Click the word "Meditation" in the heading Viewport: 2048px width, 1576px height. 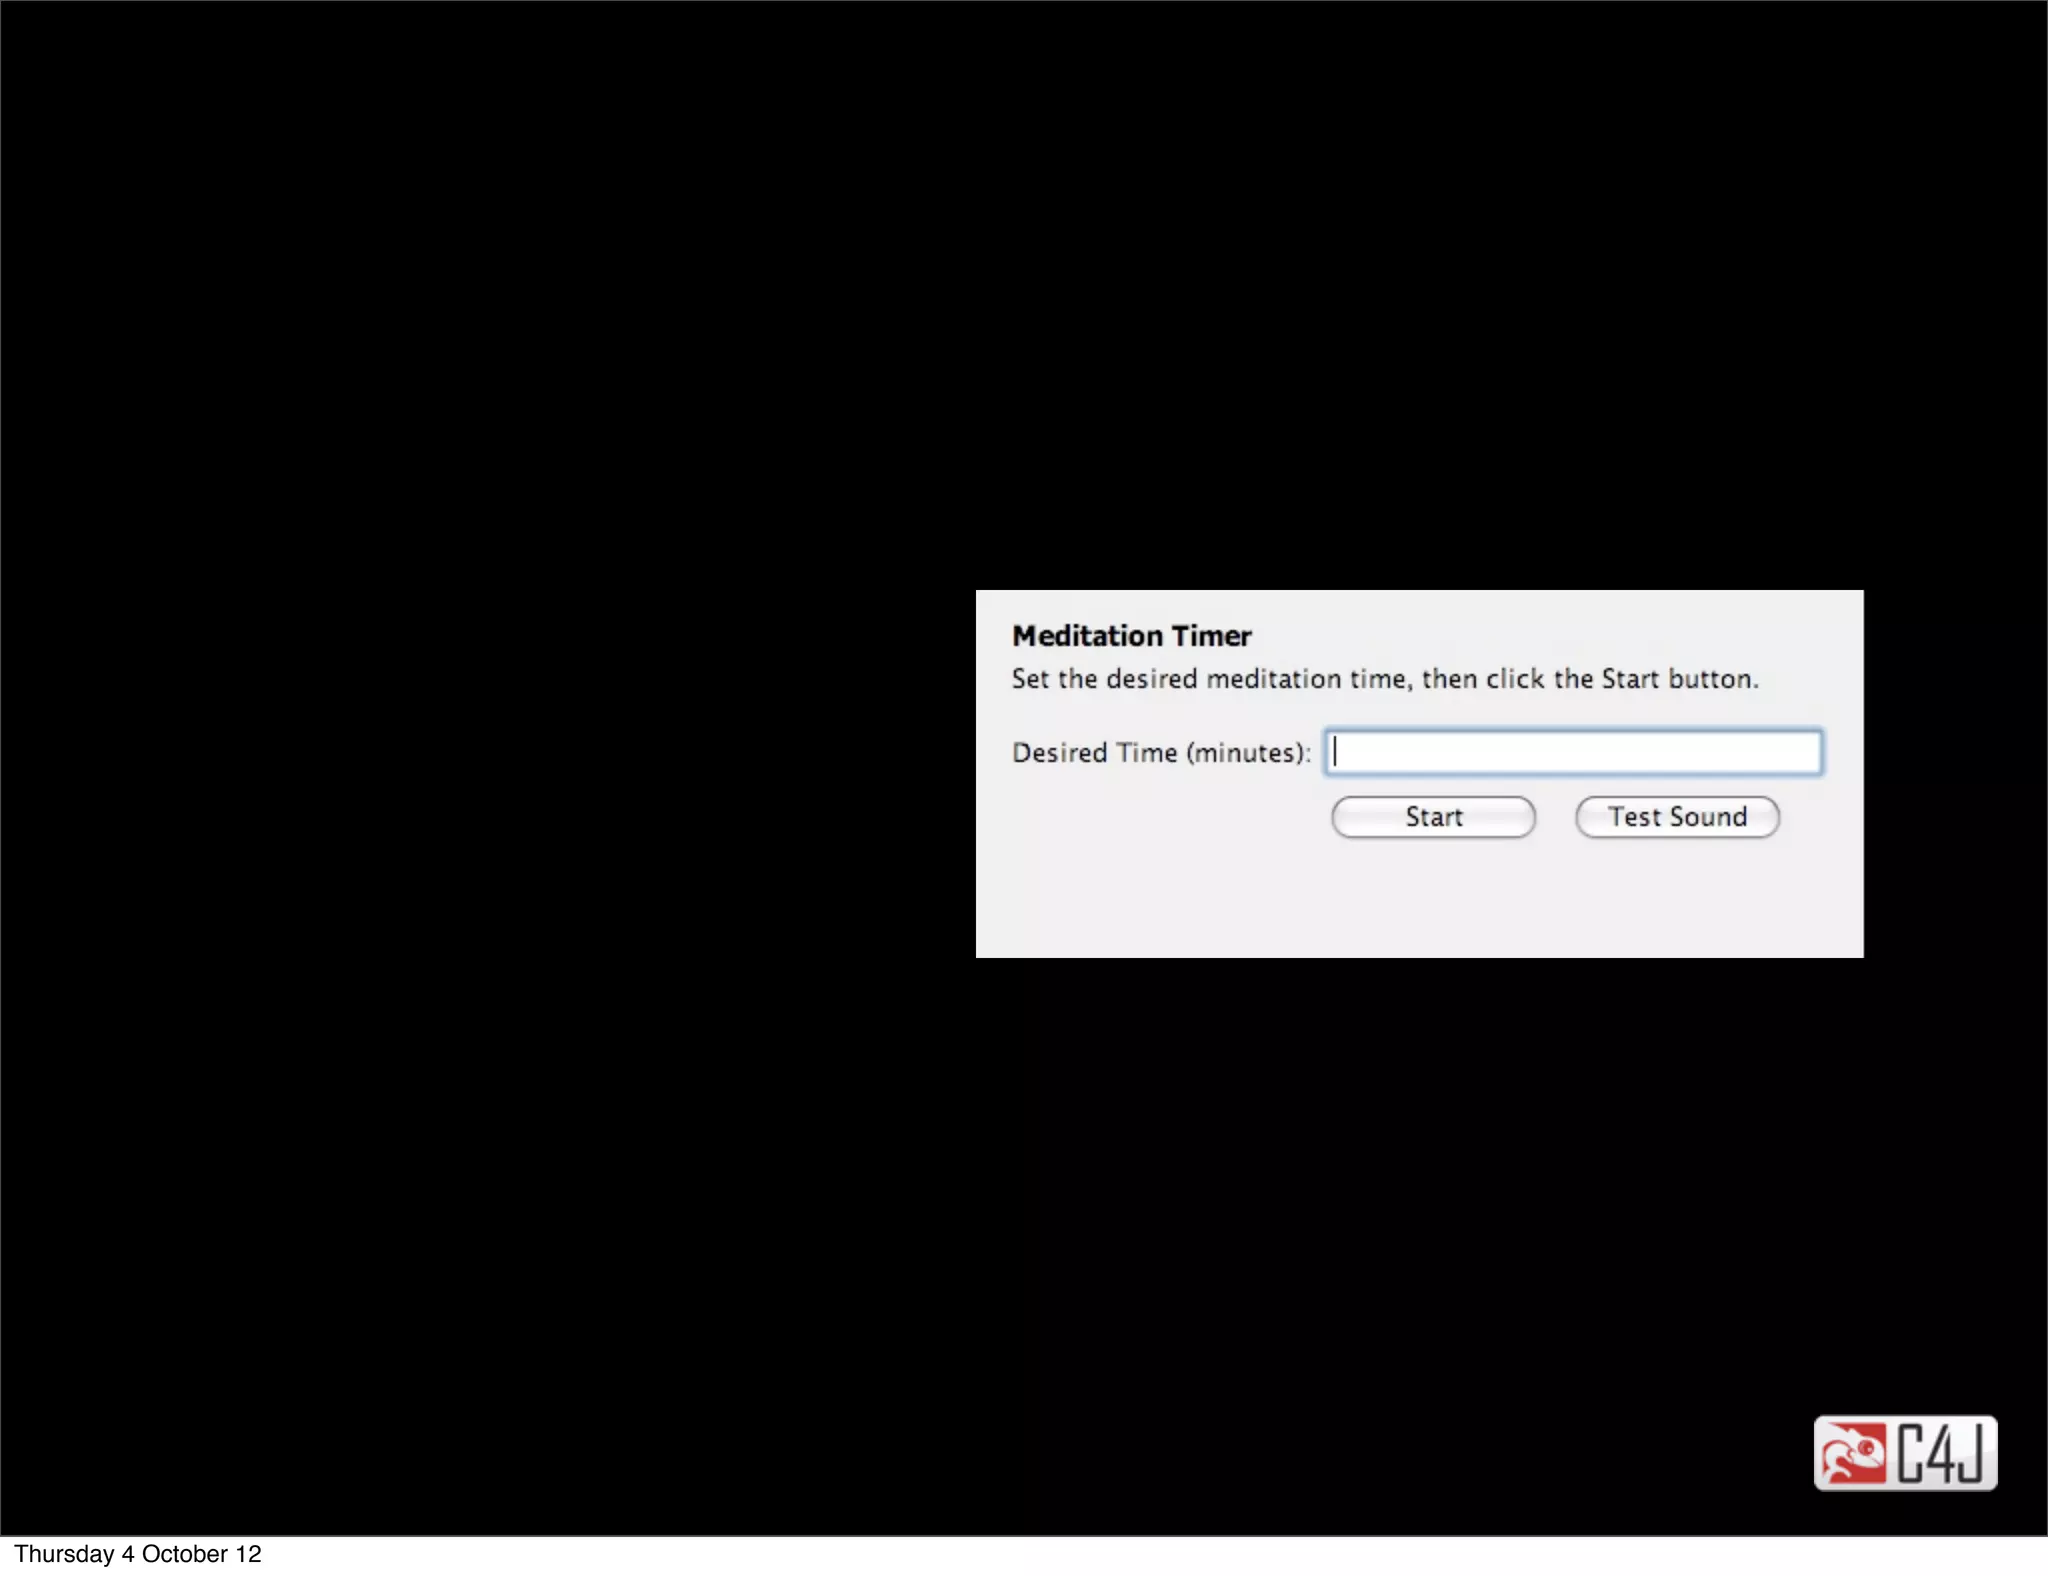(x=1087, y=636)
